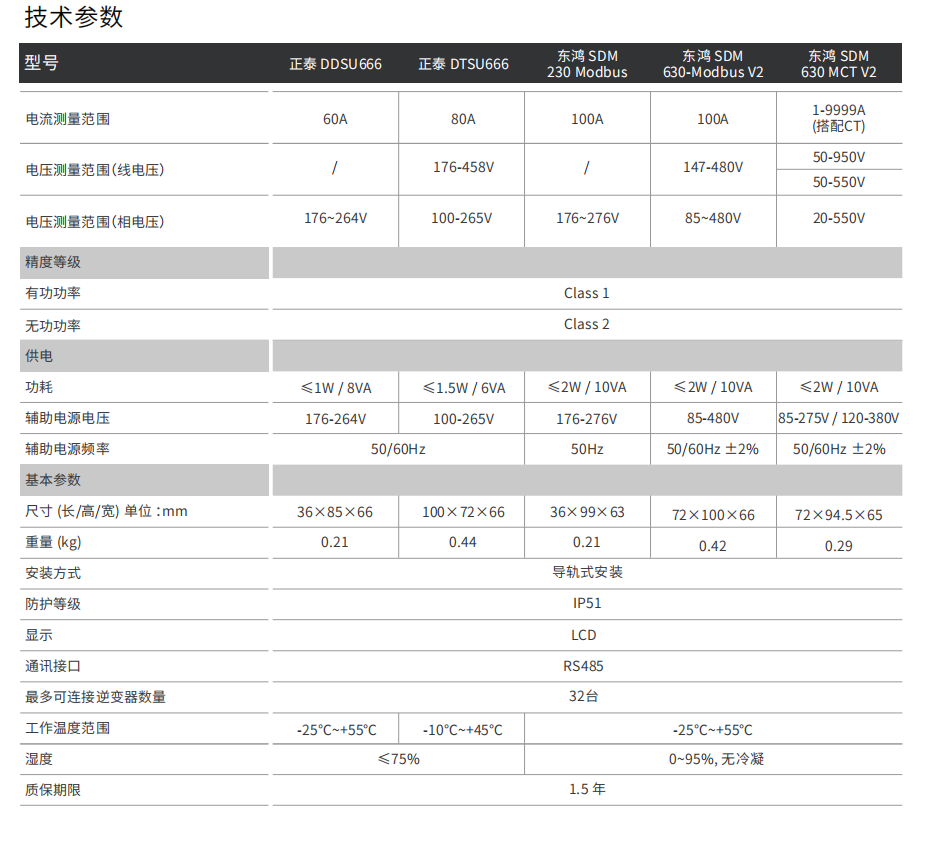Screen dimensions: 938x844
Task: Click the 功耗 row label
Action: point(39,387)
